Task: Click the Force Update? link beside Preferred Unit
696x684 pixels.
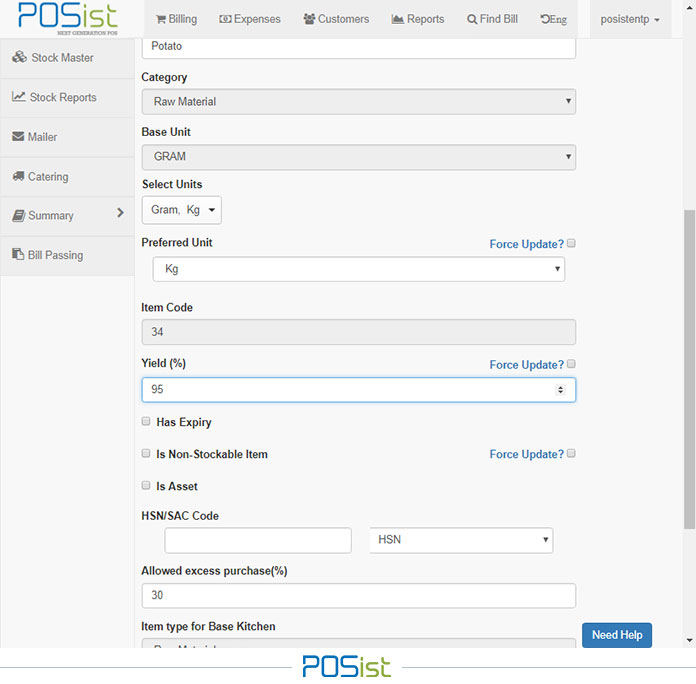Action: tap(526, 244)
